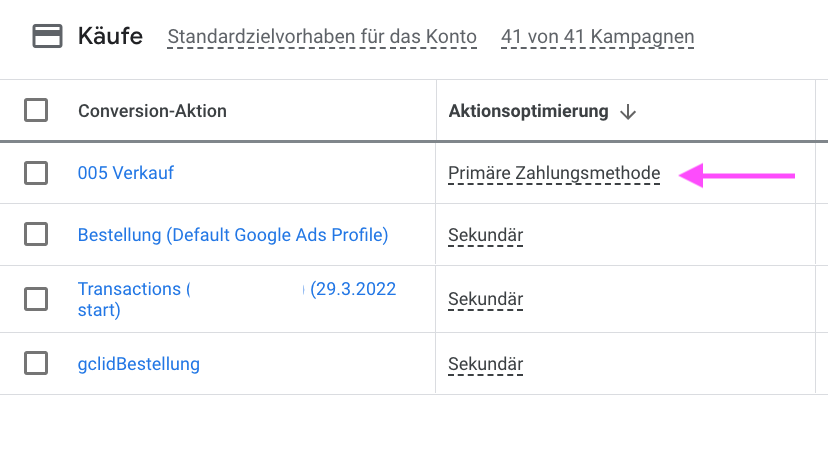Viewport: 828px width, 450px height.
Task: Select the Bestellung (Default Google Ads Profile) checkbox
Action: [36, 234]
